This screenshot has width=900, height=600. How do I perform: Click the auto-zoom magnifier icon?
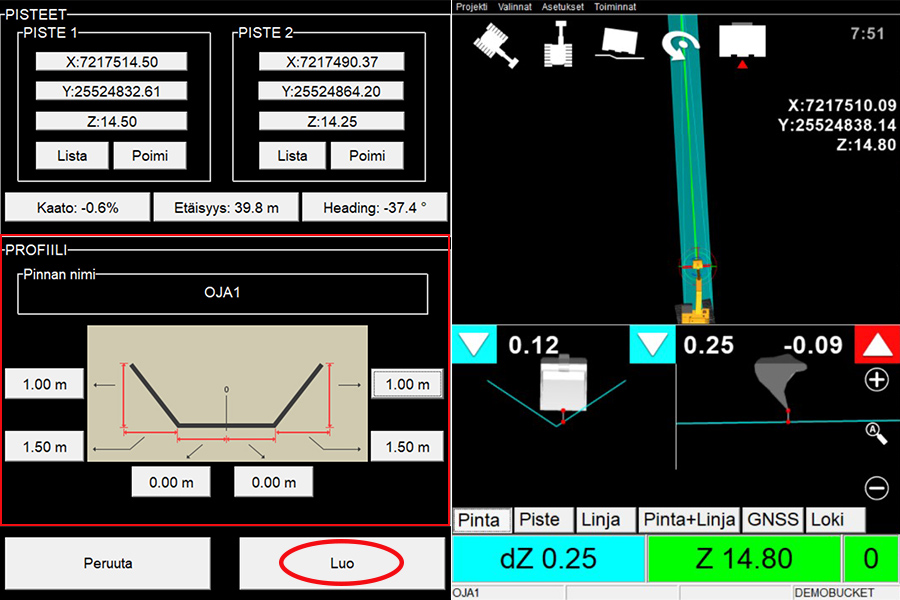point(876,433)
